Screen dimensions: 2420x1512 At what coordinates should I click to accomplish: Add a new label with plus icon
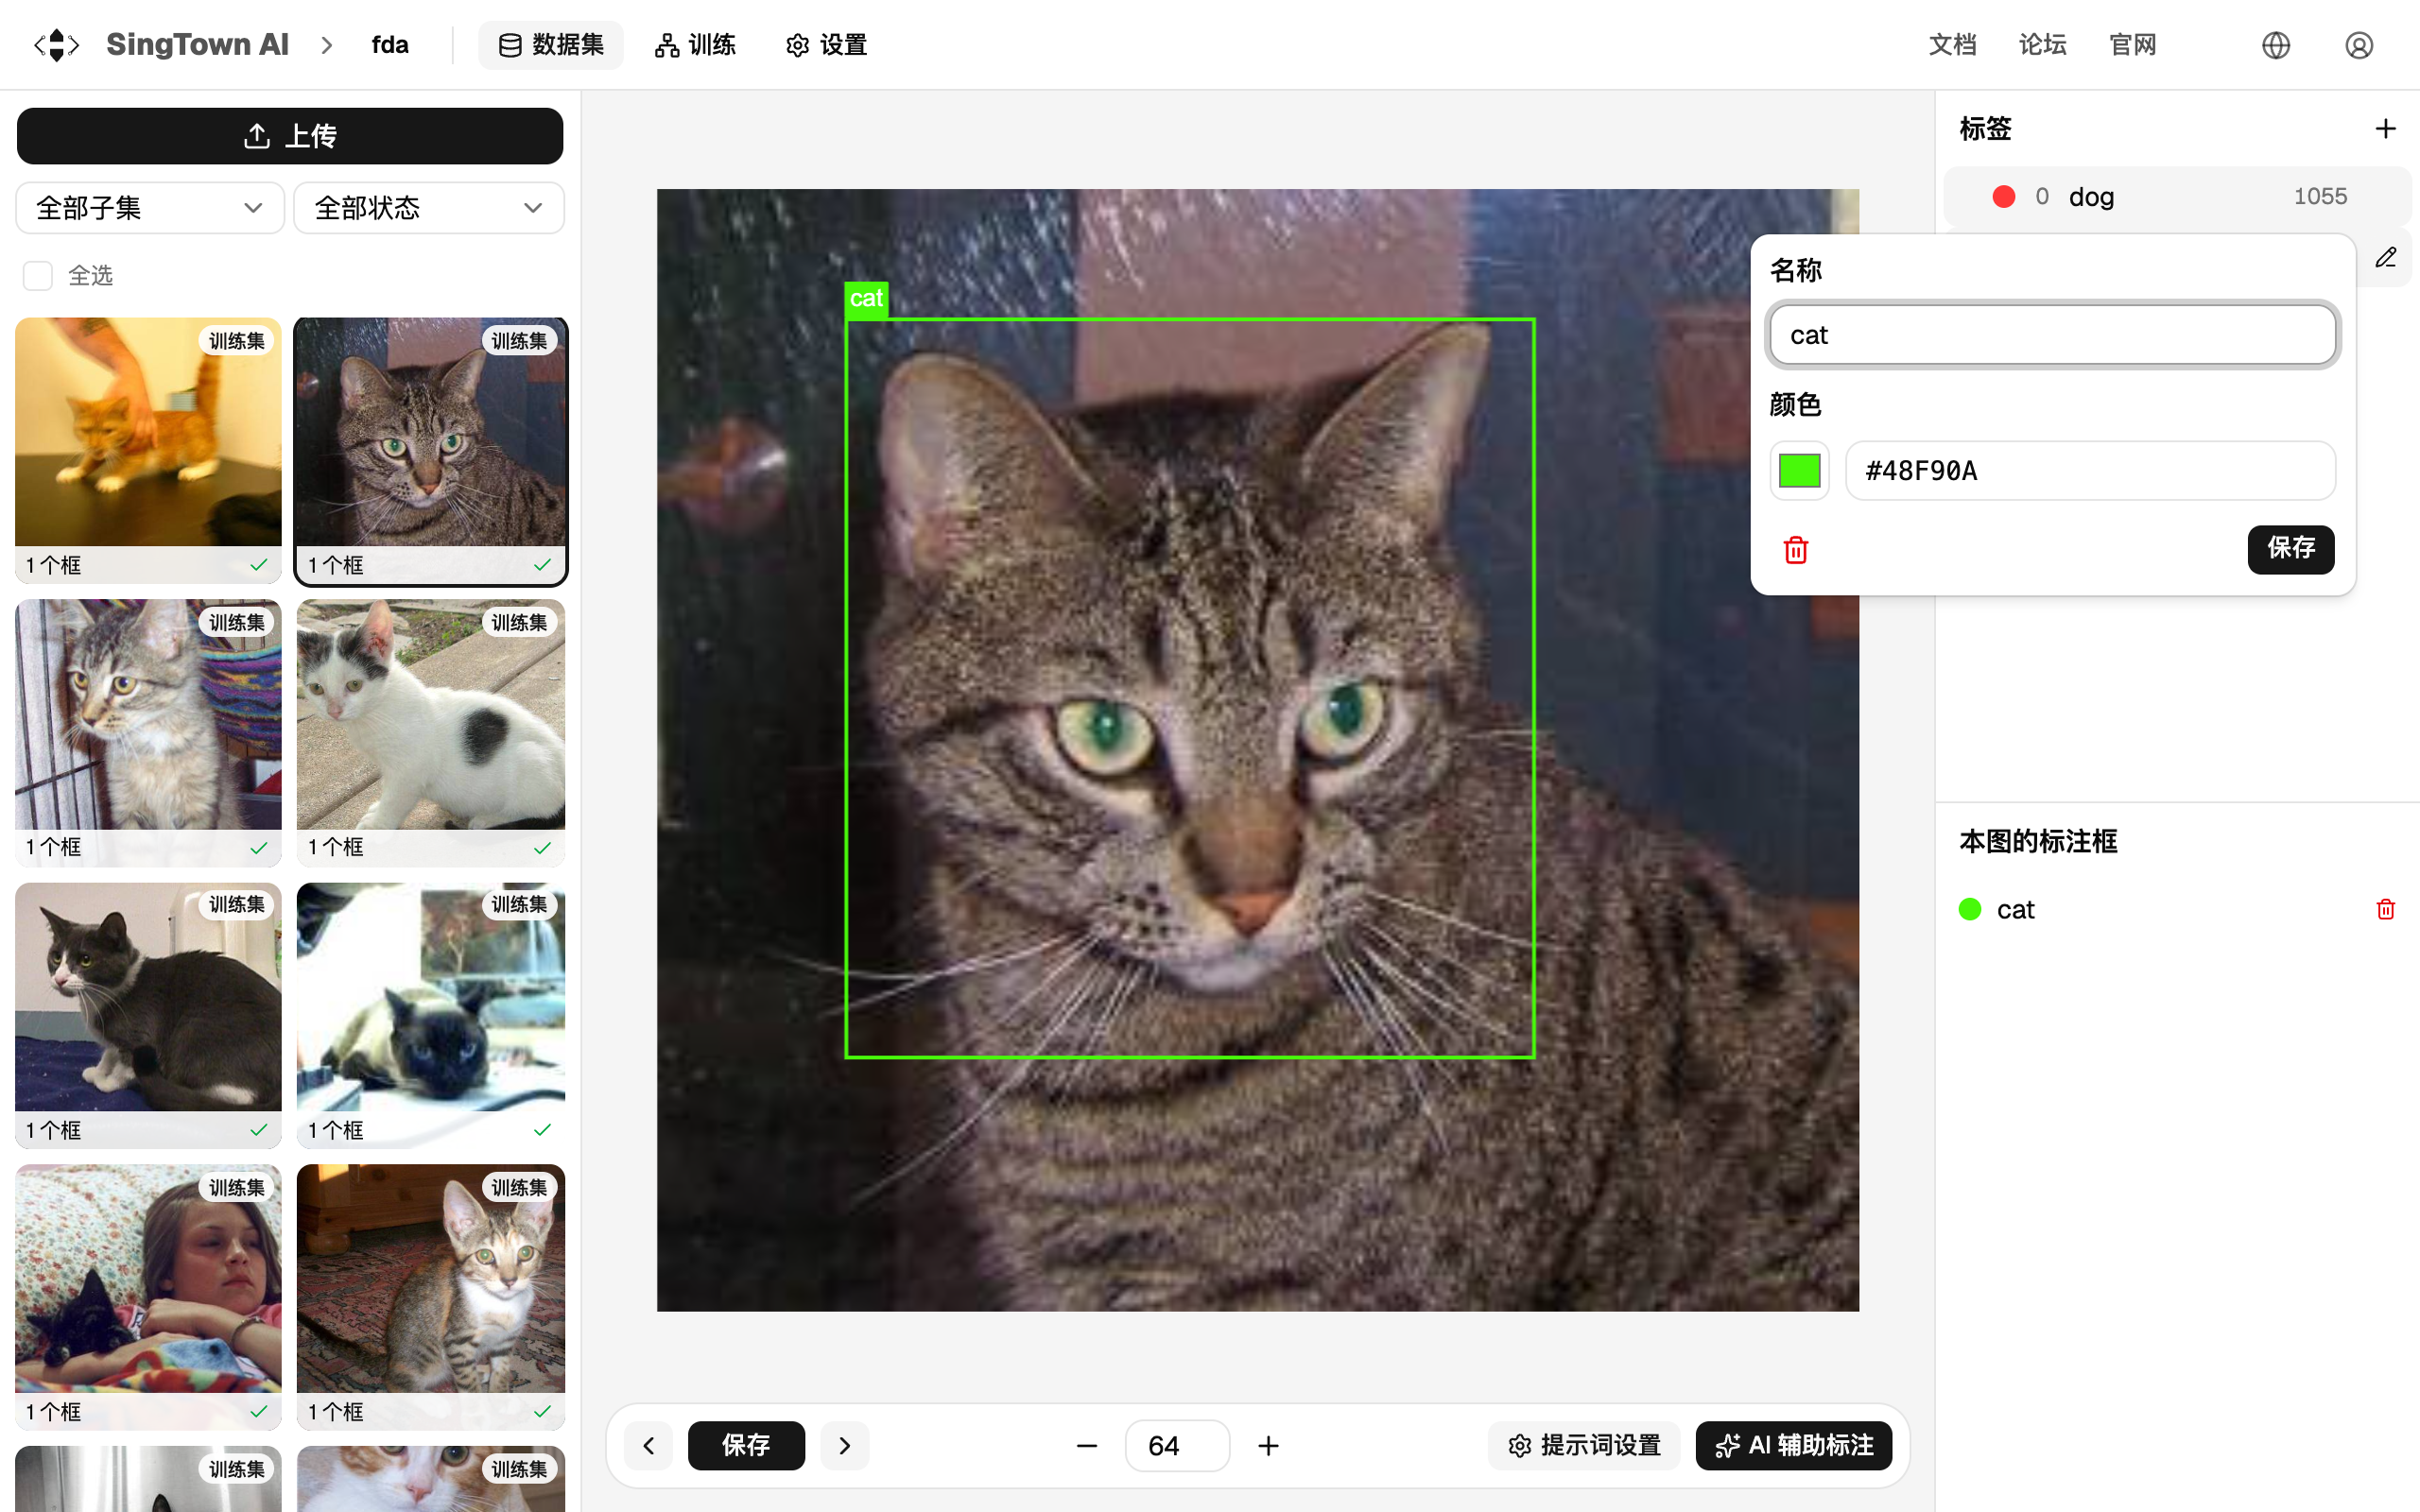coord(2386,129)
